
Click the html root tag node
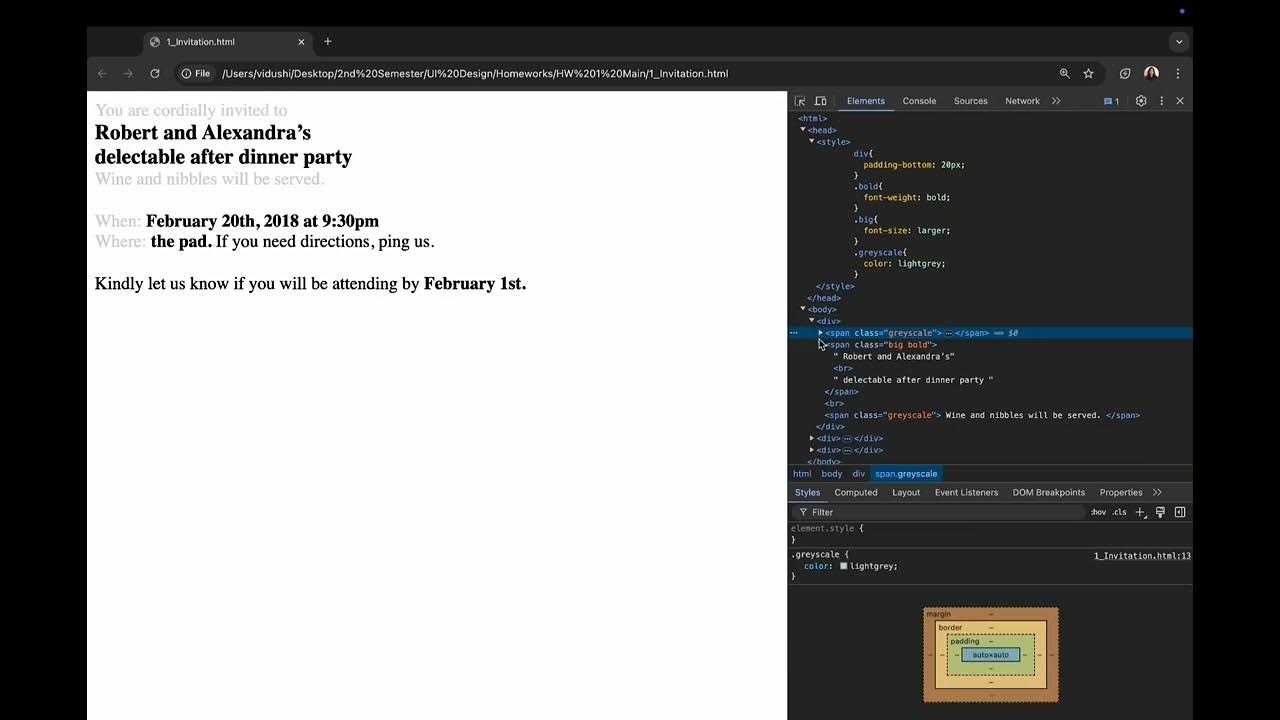(812, 118)
